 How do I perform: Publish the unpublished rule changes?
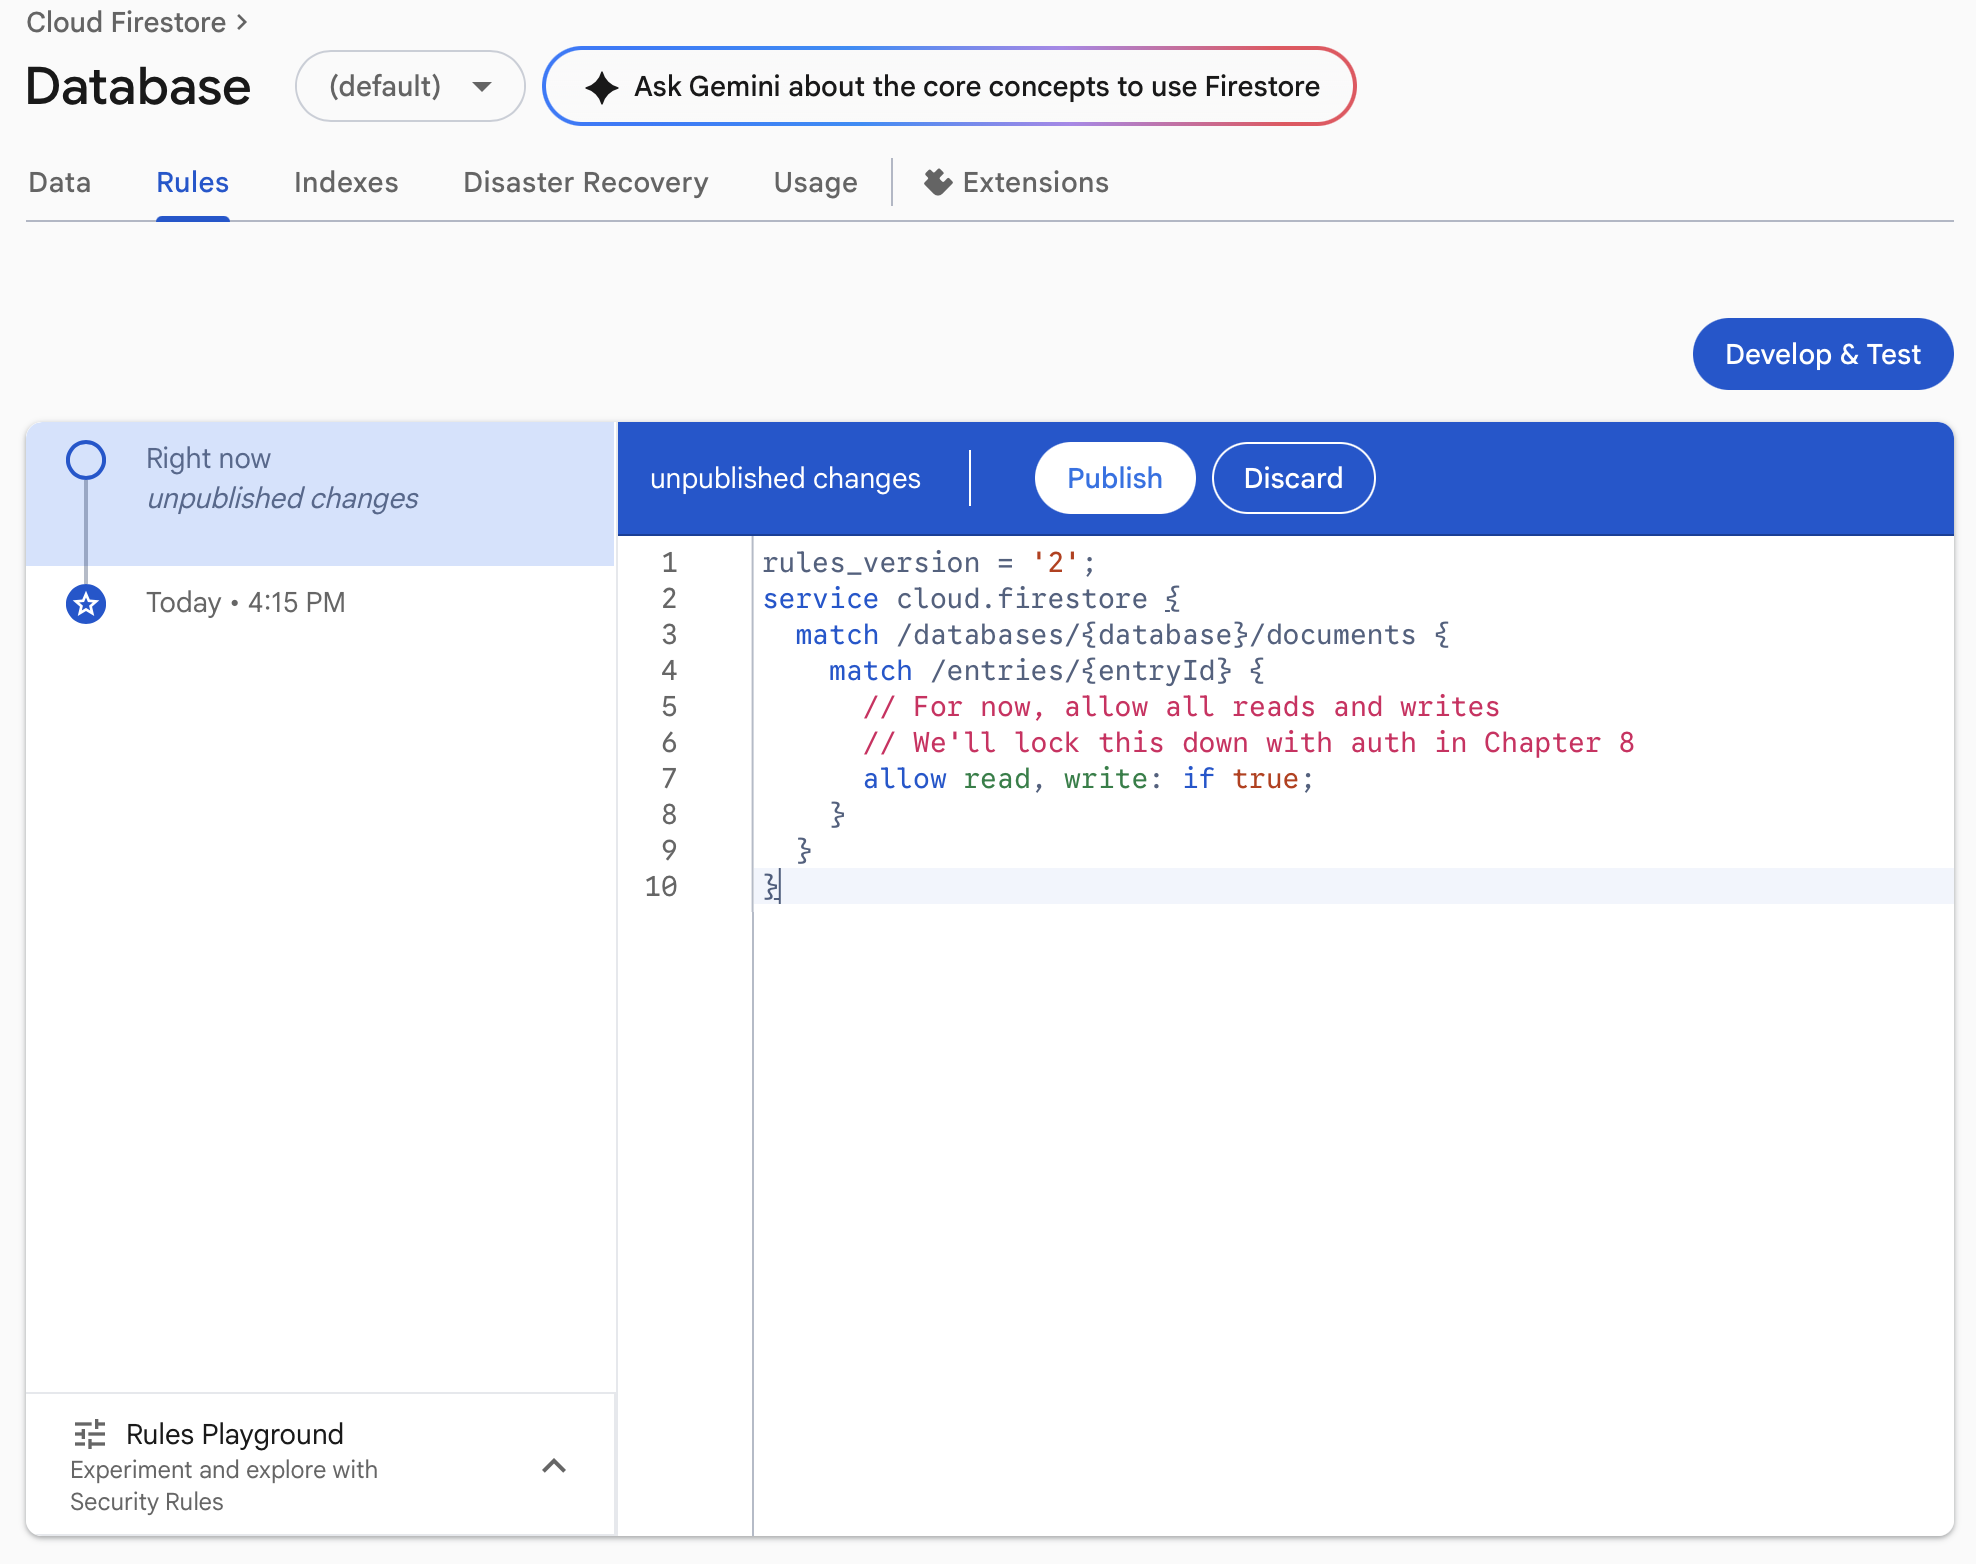tap(1114, 478)
